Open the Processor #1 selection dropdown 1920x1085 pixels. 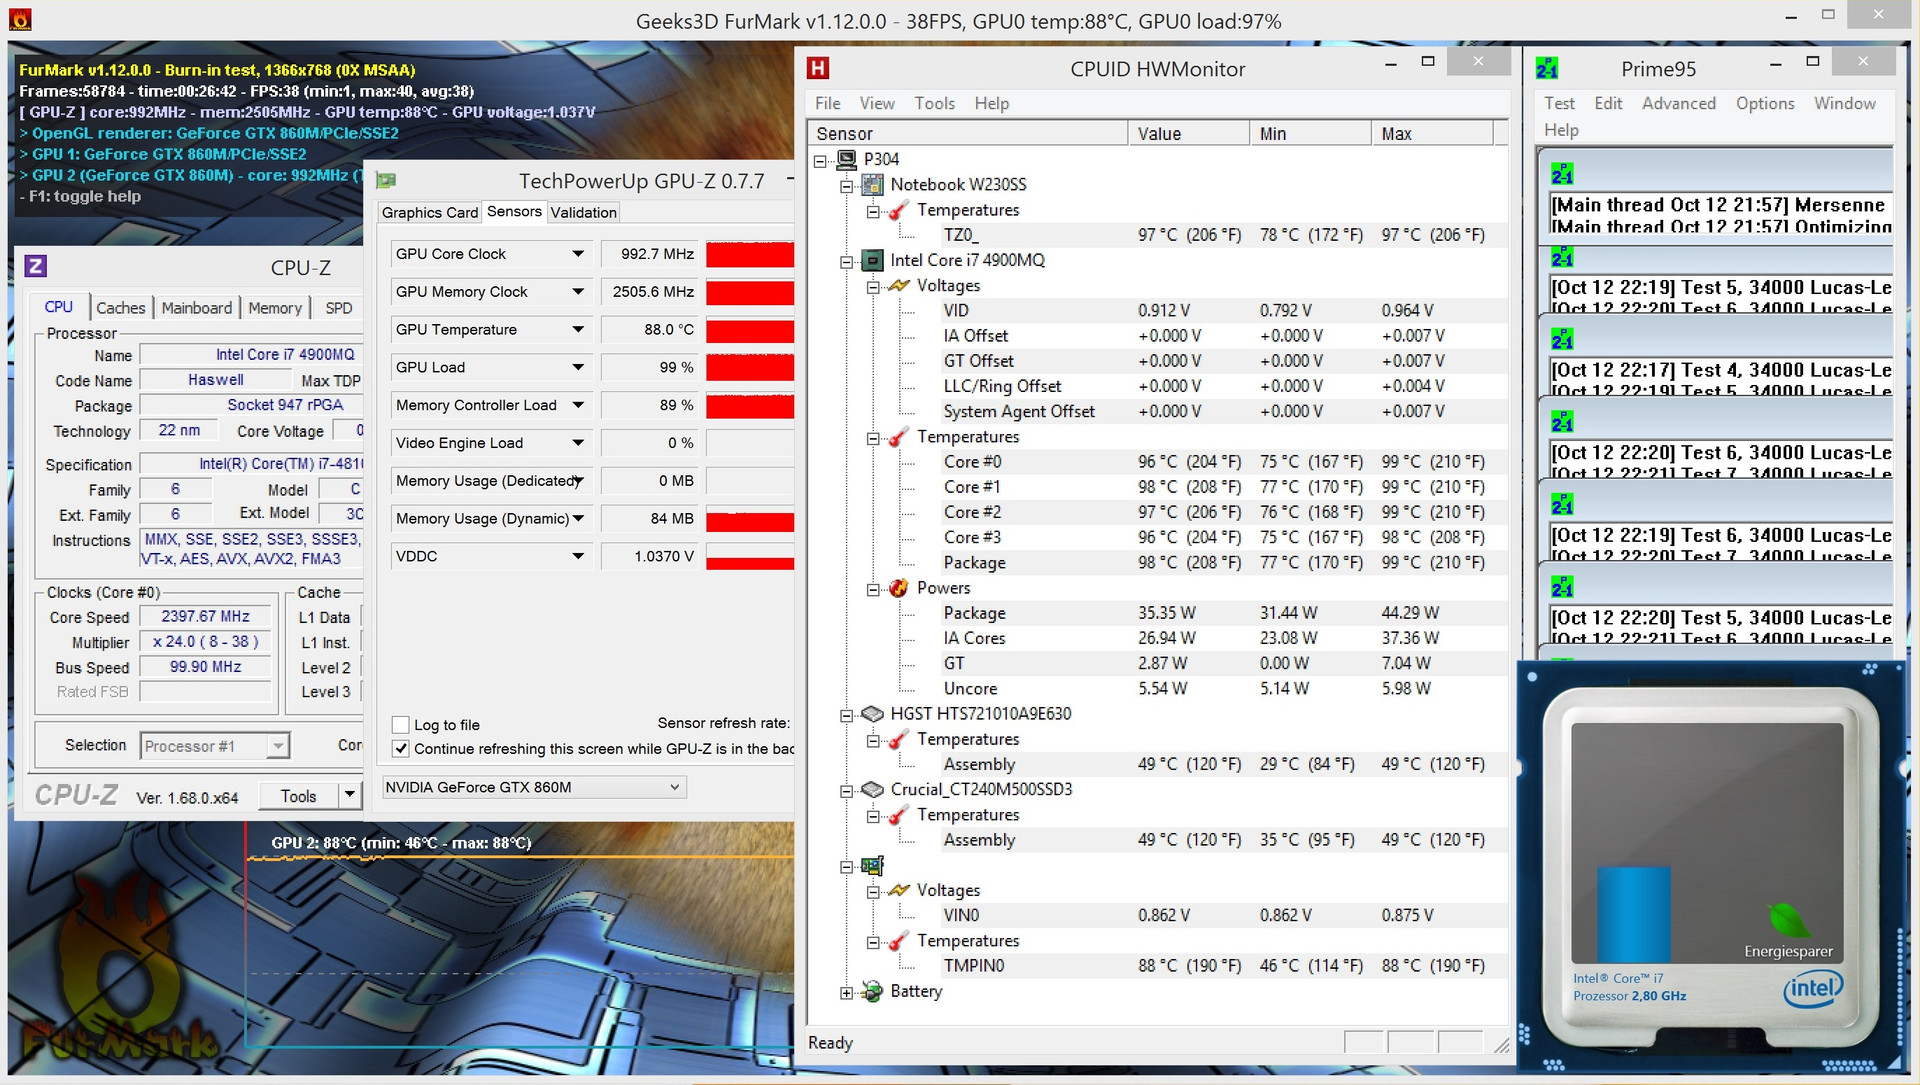pos(278,746)
